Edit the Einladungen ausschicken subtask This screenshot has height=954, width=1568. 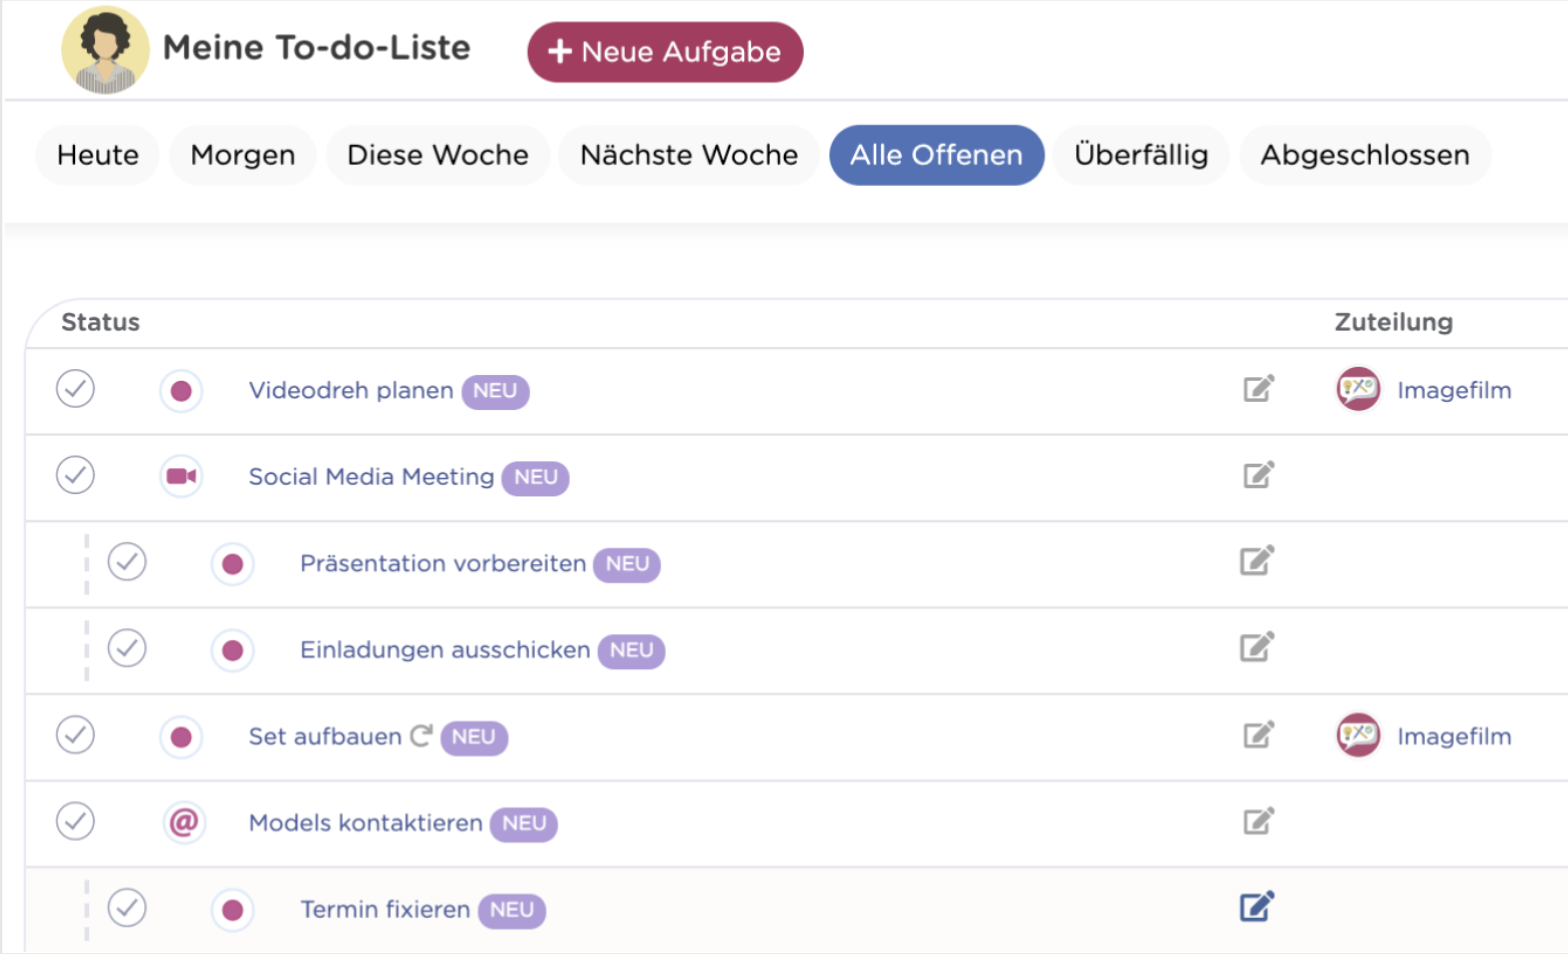point(1256,648)
